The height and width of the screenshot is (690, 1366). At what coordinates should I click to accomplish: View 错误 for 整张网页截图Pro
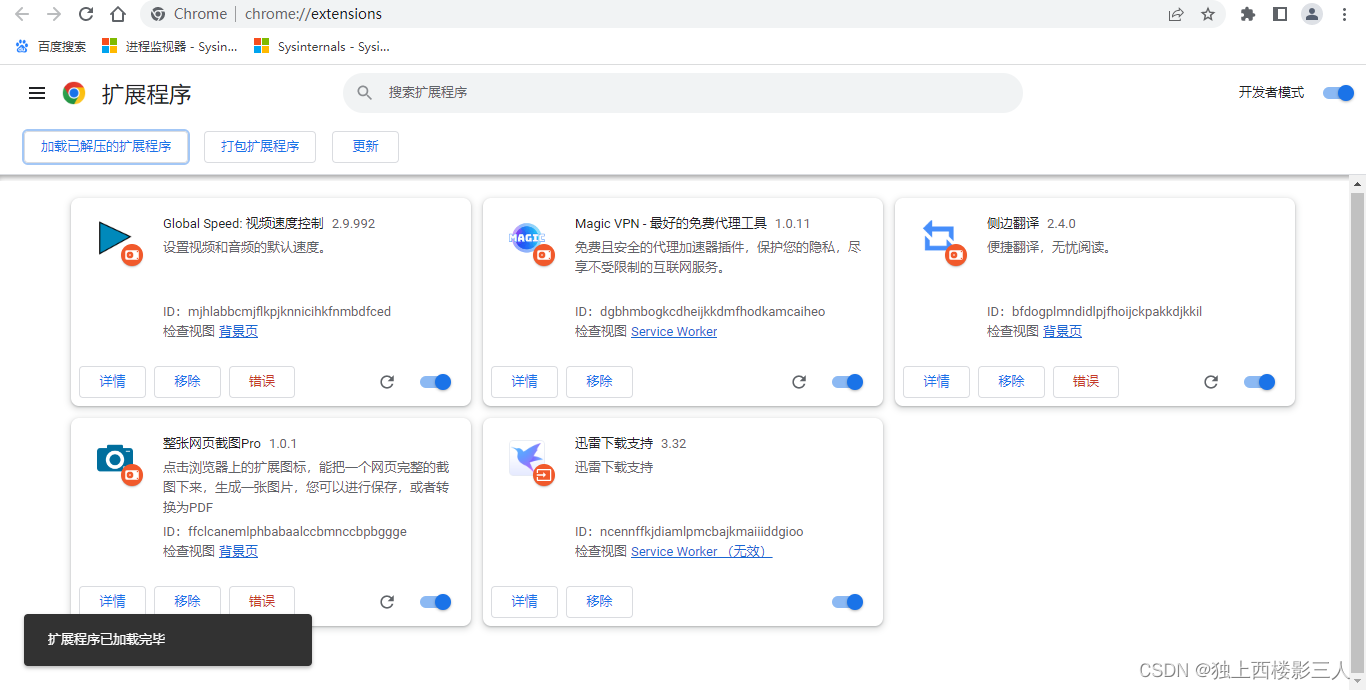[x=262, y=602]
